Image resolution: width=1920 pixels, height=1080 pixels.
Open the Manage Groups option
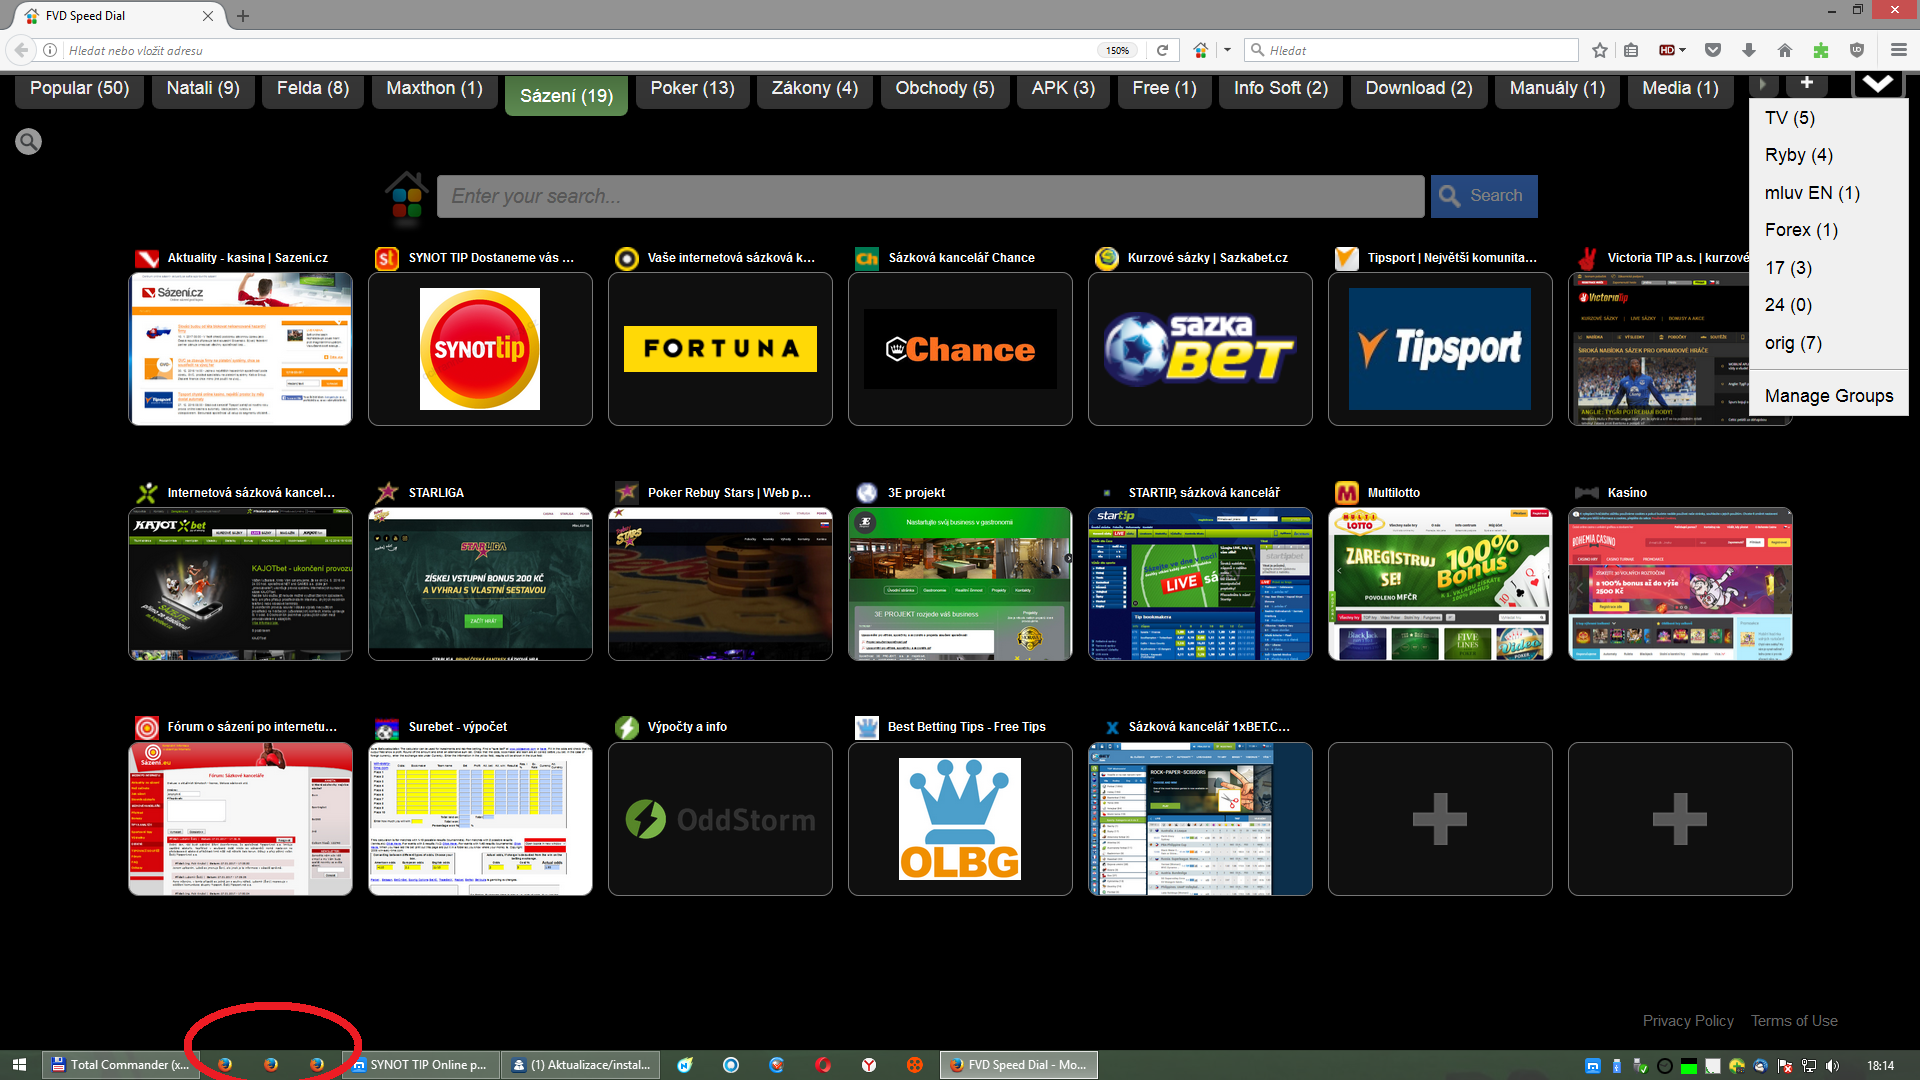(x=1828, y=396)
